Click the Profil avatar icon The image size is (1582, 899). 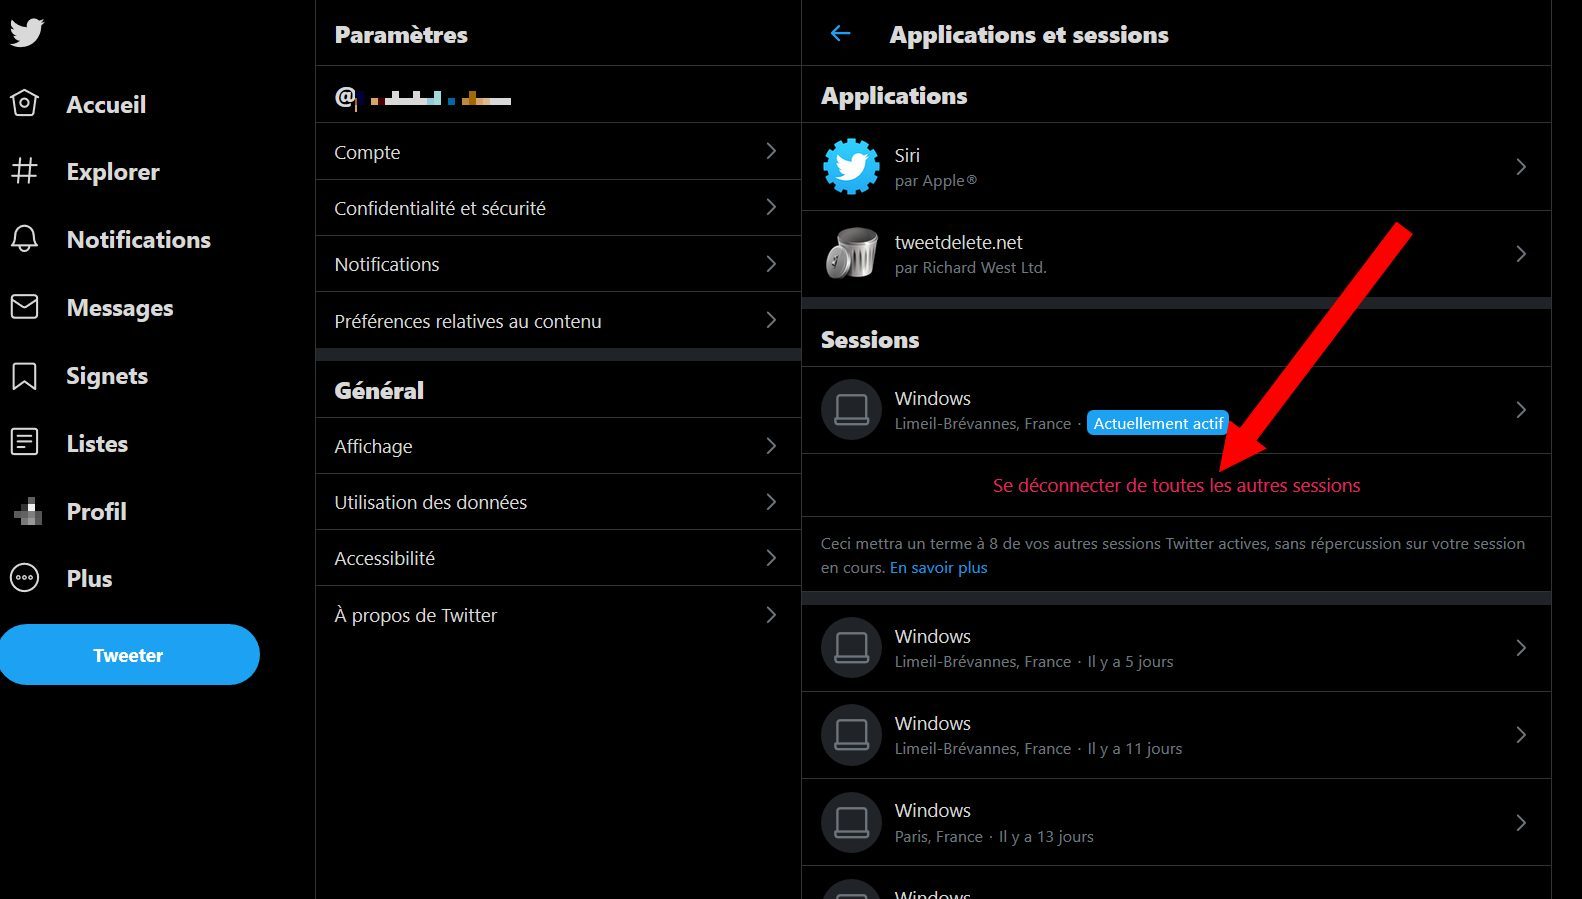point(28,511)
